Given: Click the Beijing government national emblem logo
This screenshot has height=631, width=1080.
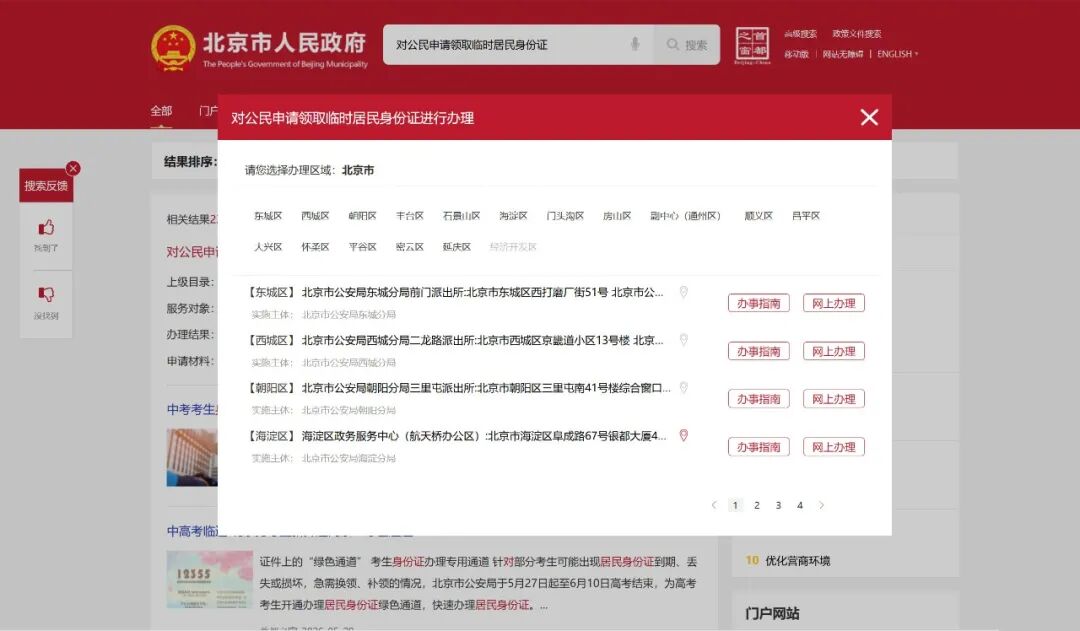Looking at the screenshot, I should (173, 48).
